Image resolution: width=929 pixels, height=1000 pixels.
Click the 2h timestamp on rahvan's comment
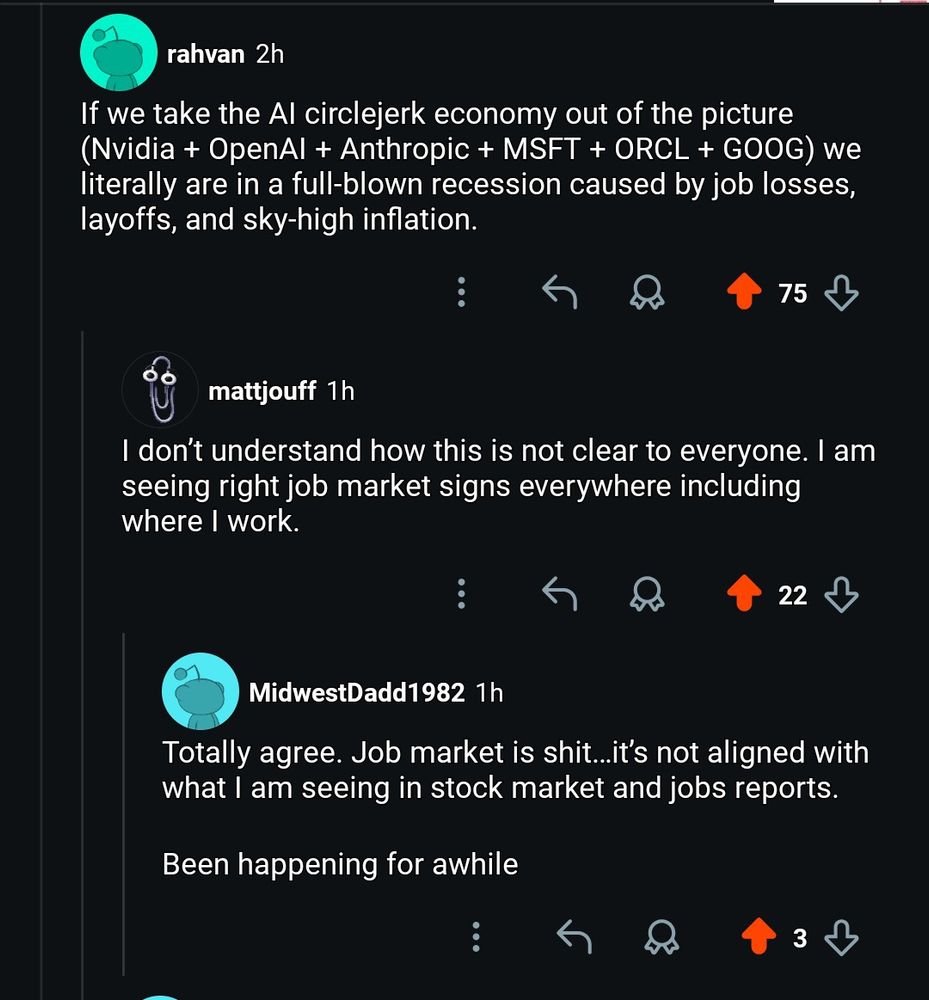pyautogui.click(x=268, y=54)
